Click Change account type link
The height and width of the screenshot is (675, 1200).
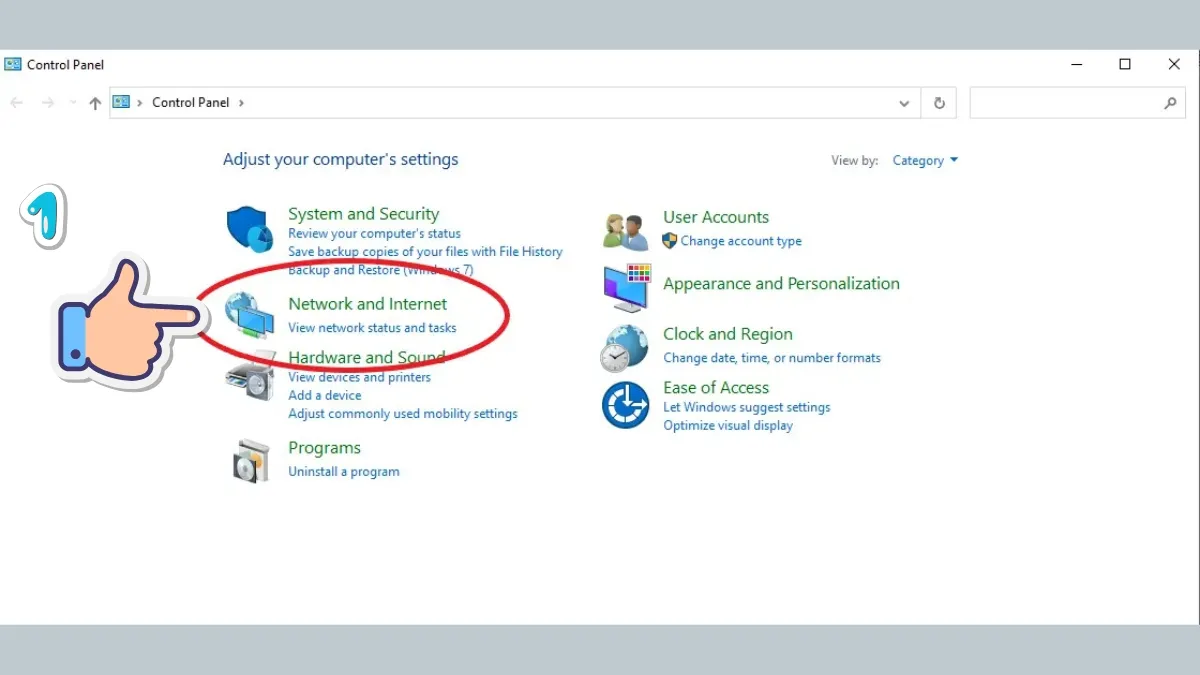click(x=740, y=241)
